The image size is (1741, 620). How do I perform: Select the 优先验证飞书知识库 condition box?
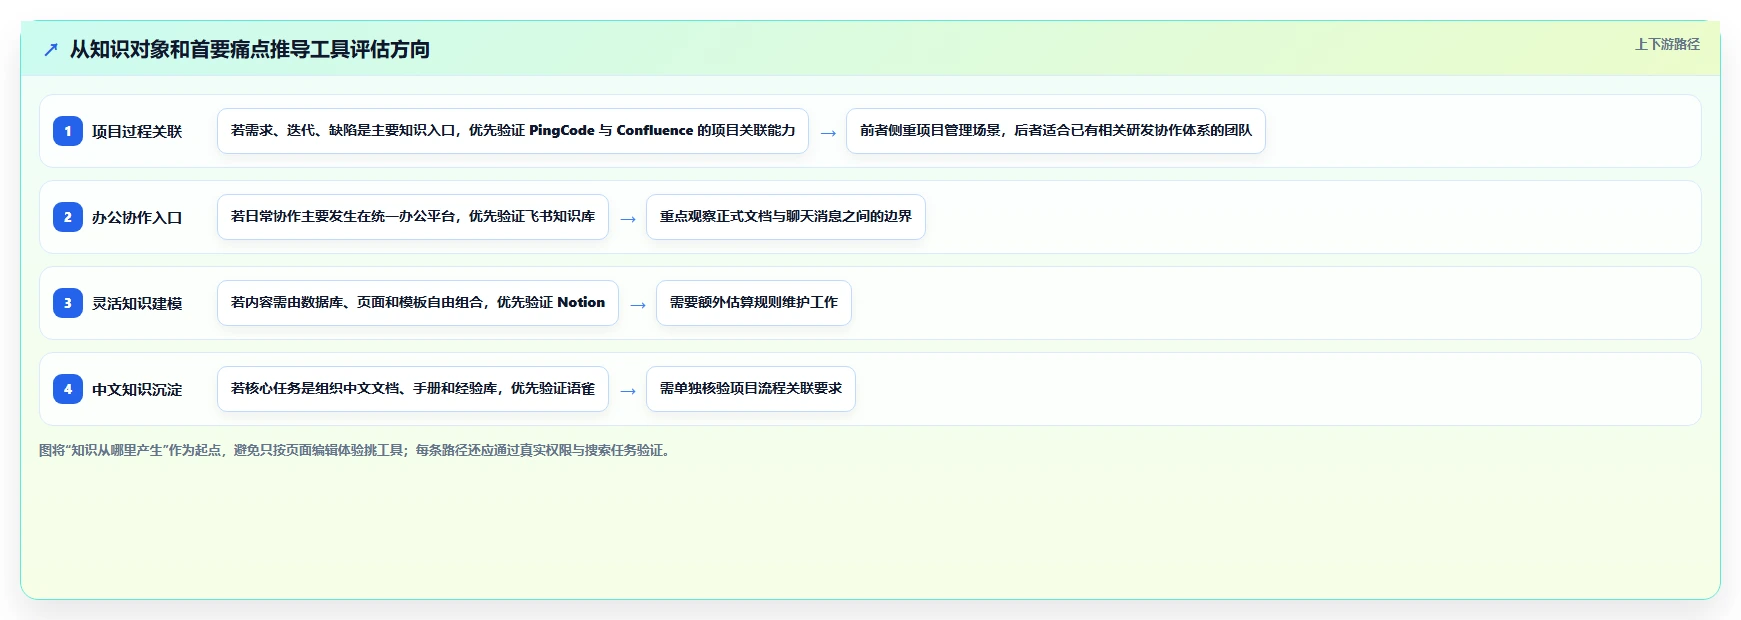pos(413,217)
